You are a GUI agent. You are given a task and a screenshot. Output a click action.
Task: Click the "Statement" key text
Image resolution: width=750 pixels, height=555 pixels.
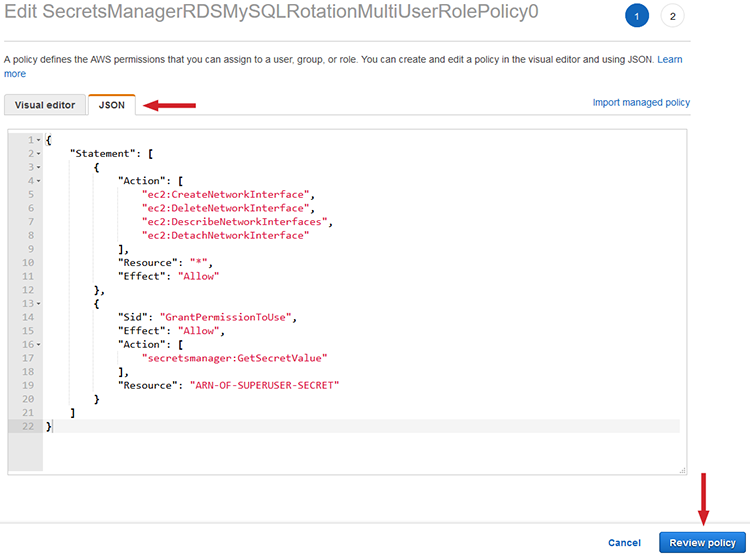click(x=103, y=154)
